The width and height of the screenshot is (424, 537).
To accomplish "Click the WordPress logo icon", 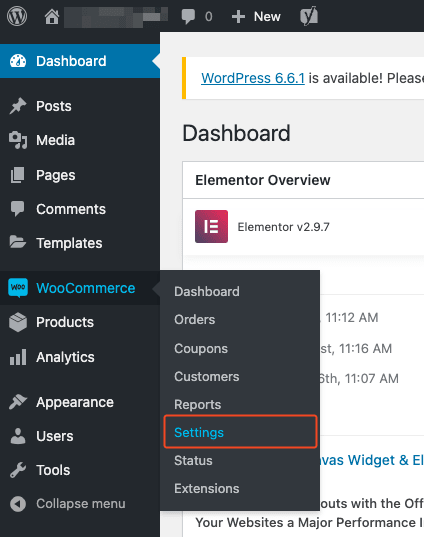I will (17, 16).
